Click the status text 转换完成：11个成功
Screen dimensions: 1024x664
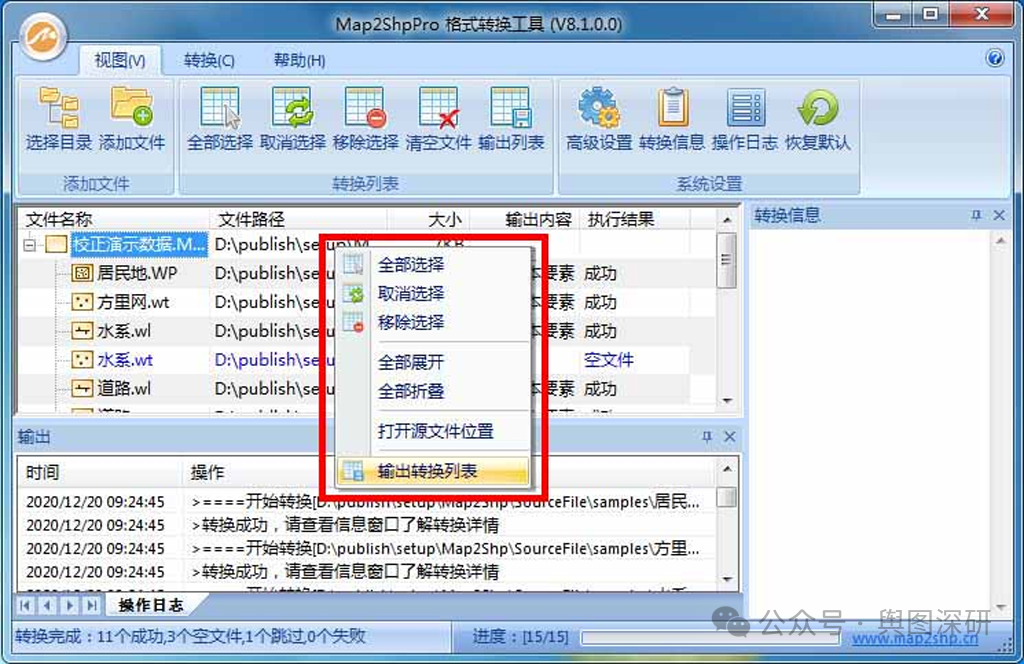(x=191, y=636)
